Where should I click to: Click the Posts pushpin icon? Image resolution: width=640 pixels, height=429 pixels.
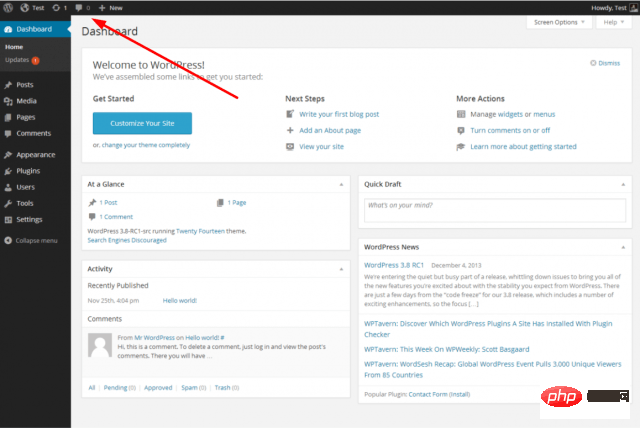coord(8,85)
